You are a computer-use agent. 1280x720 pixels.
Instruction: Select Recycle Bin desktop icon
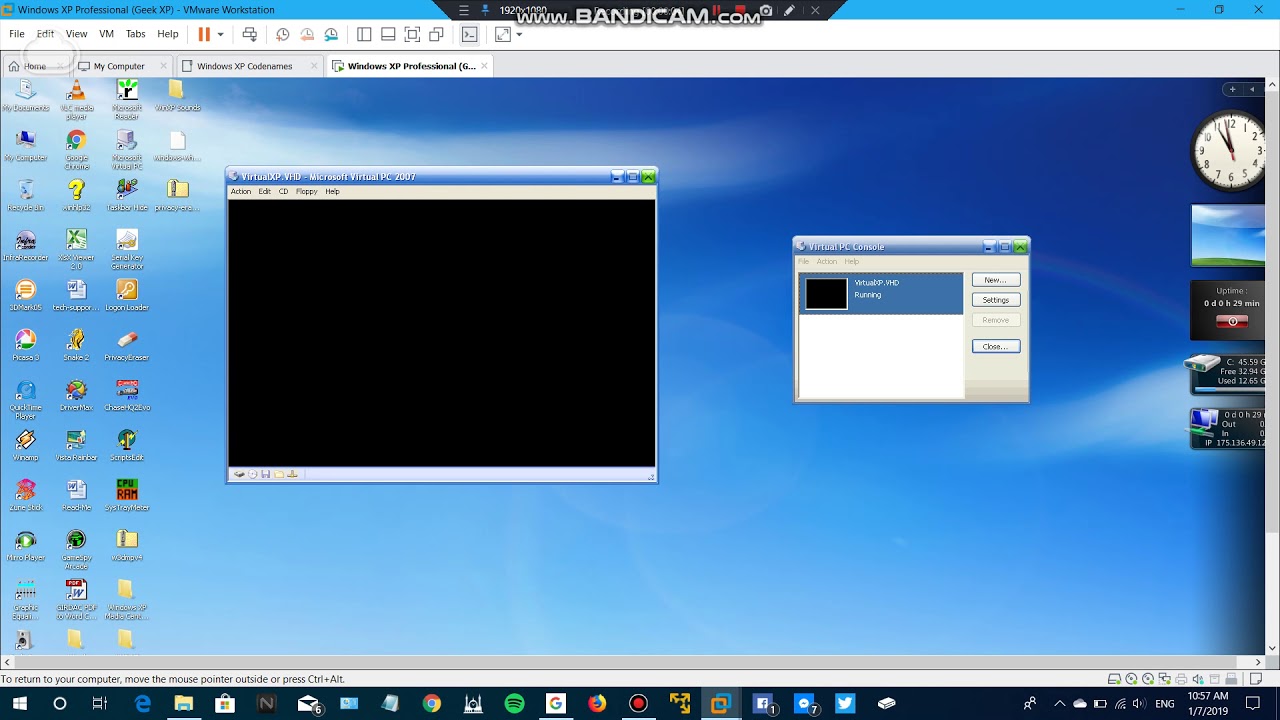click(x=26, y=195)
